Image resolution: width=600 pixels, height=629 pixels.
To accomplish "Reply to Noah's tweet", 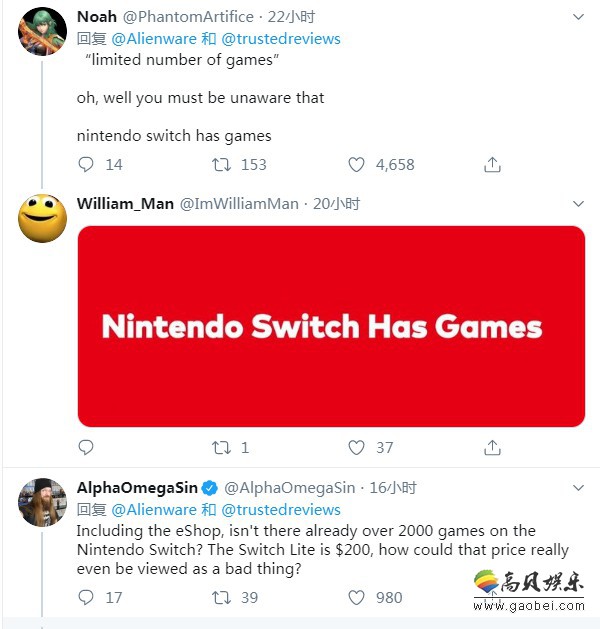I will point(86,164).
